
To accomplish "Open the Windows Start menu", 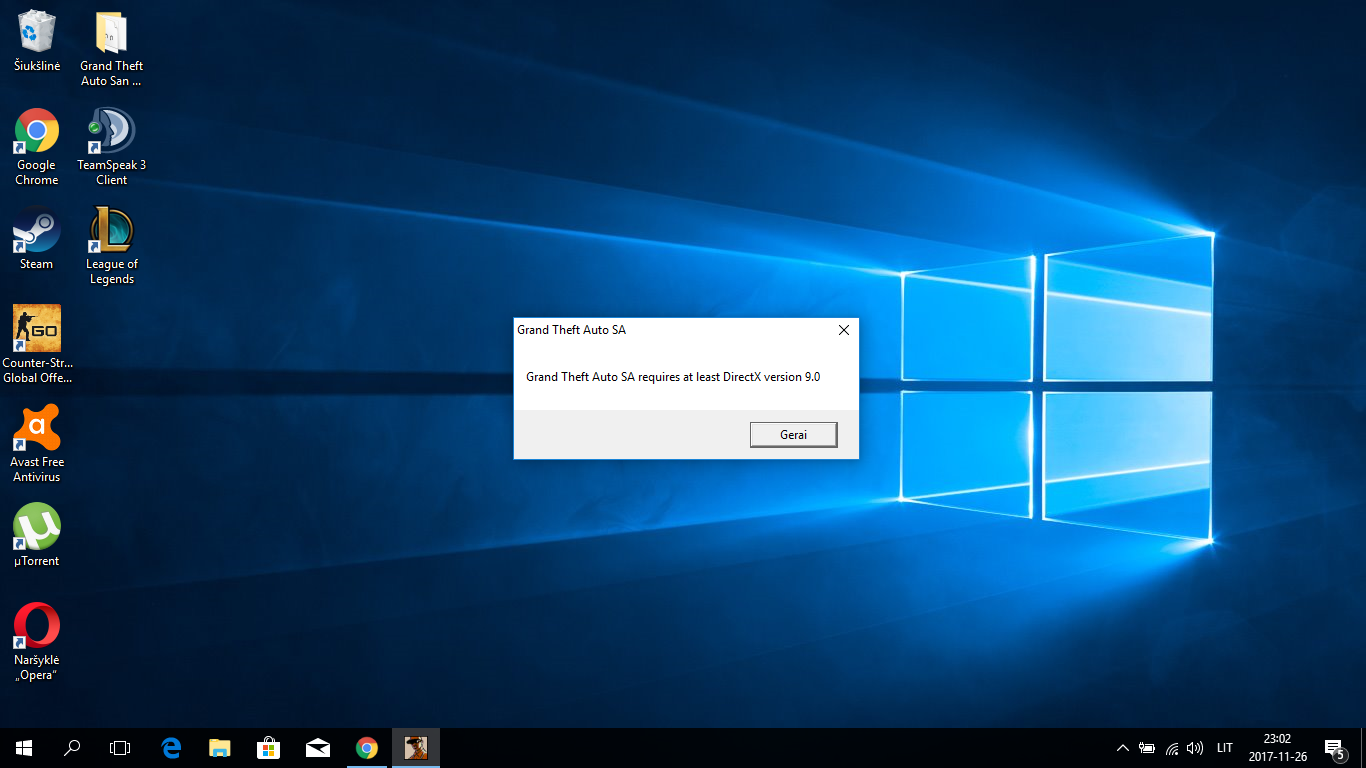I will coord(24,748).
